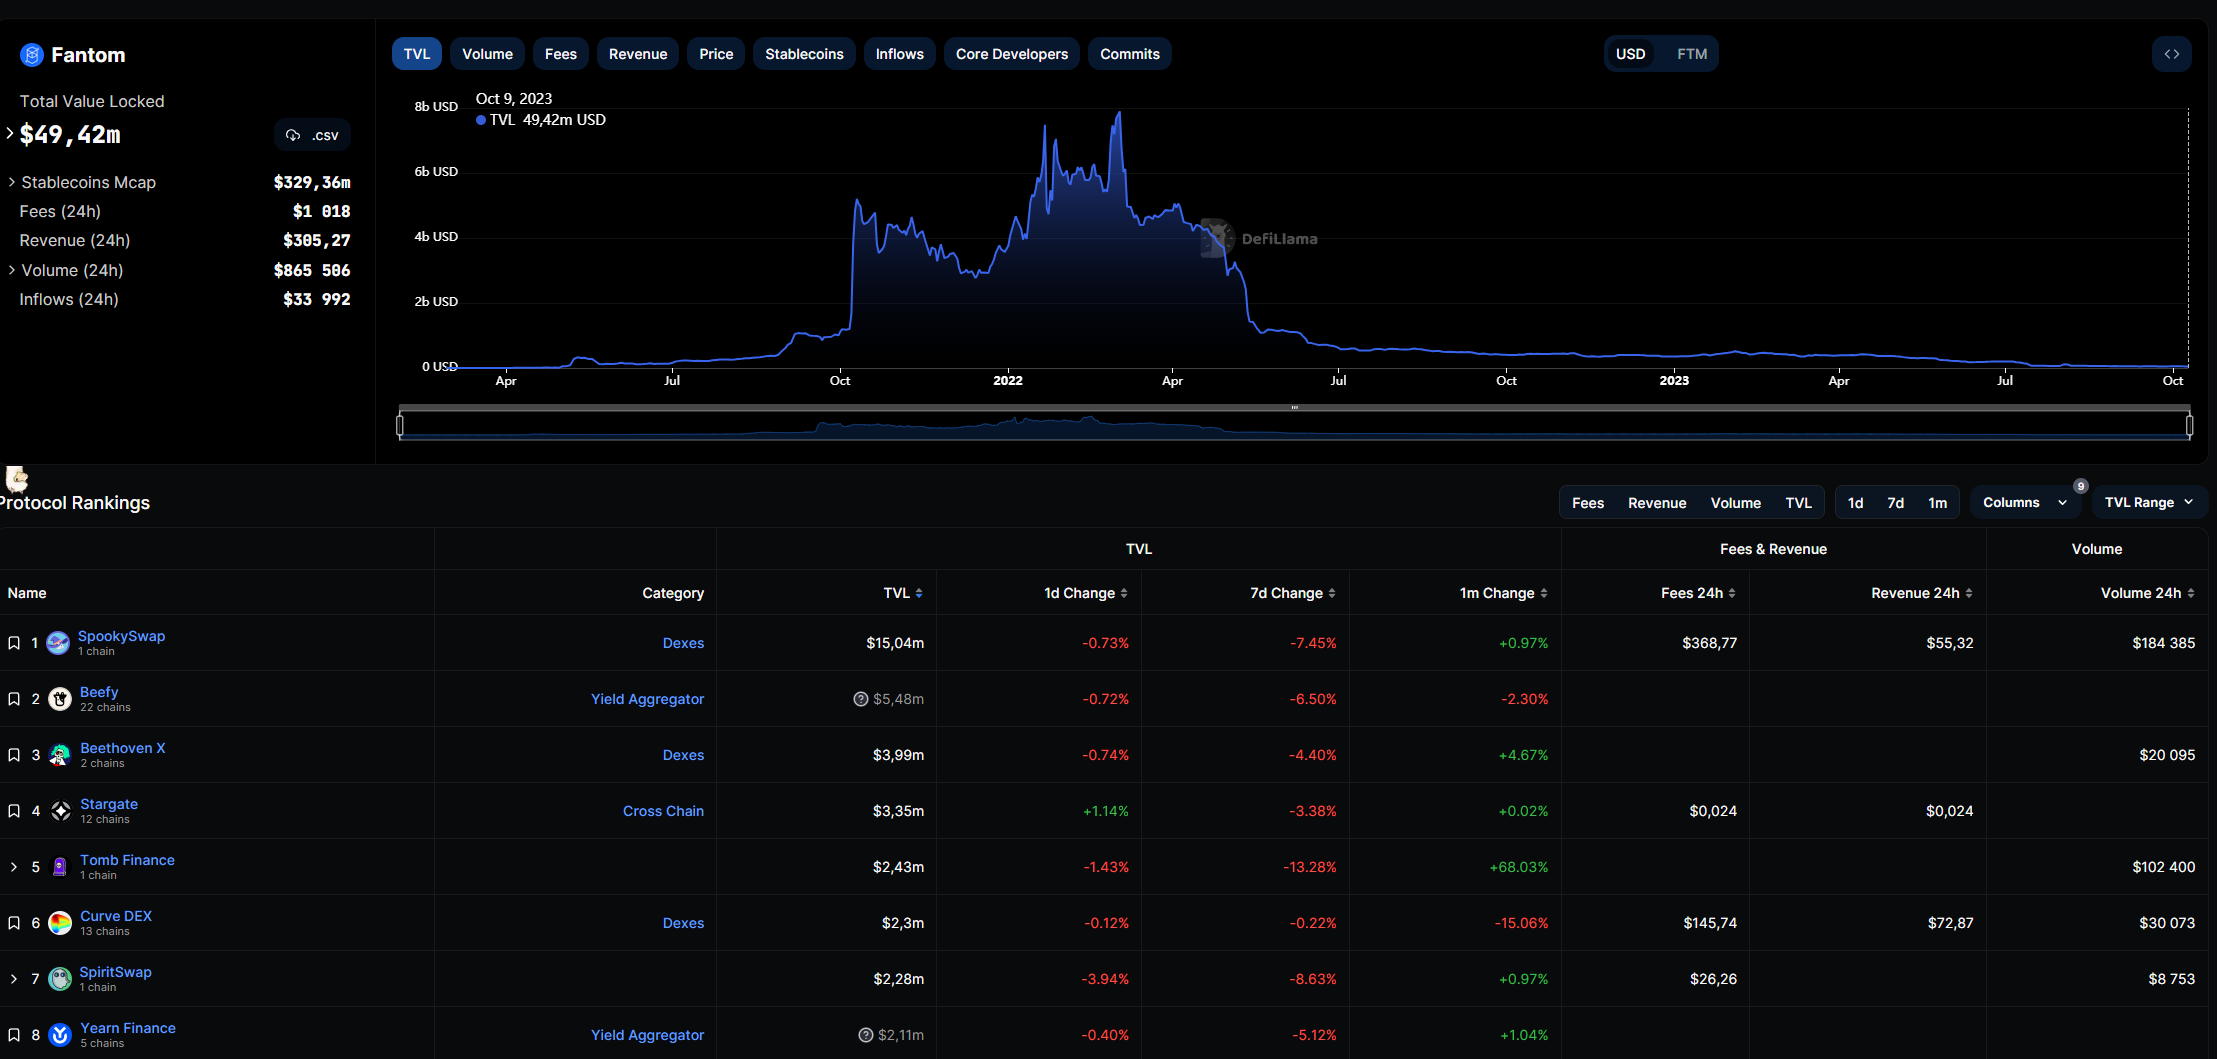Image resolution: width=2217 pixels, height=1059 pixels.
Task: Click the Stargate protocol logo
Action: coord(61,811)
